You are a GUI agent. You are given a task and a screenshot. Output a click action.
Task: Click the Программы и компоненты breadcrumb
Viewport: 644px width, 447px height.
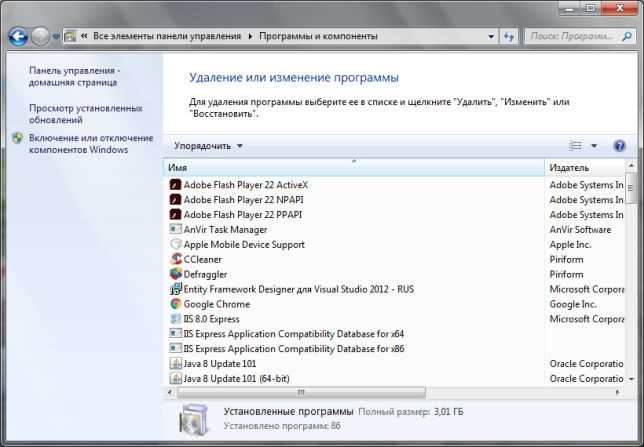point(316,37)
